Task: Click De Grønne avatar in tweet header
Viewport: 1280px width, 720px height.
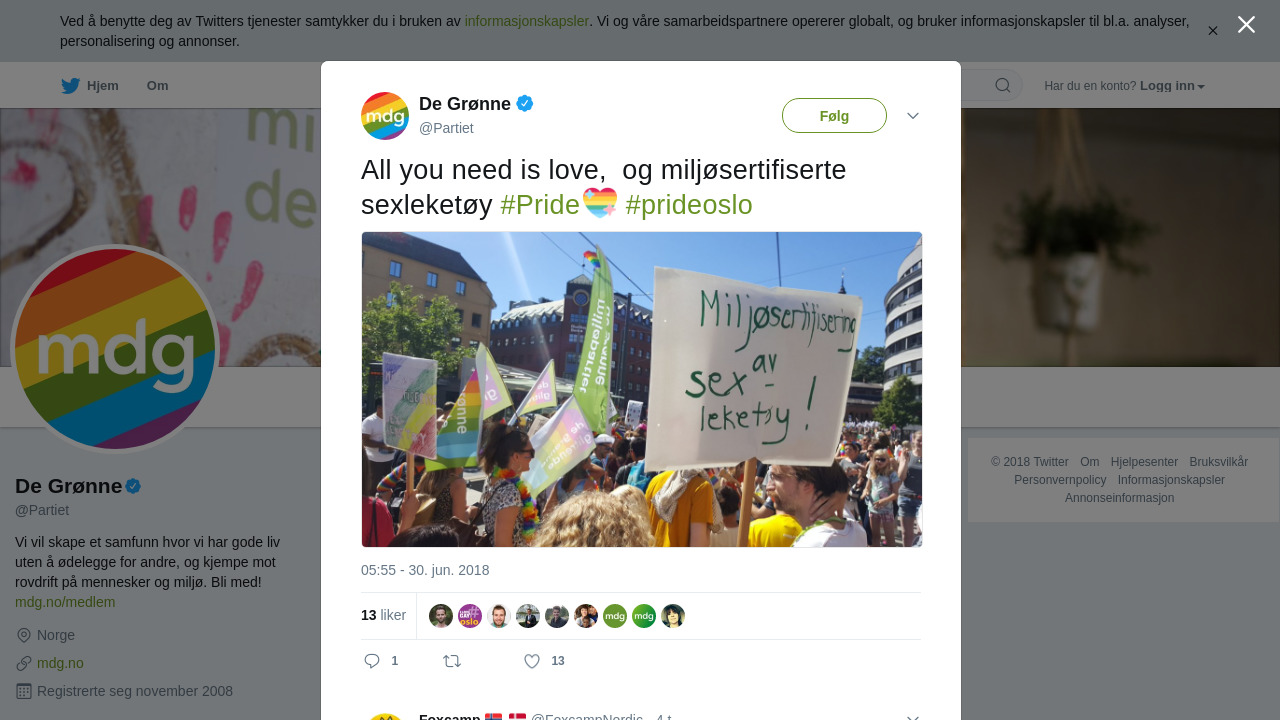Action: (385, 116)
